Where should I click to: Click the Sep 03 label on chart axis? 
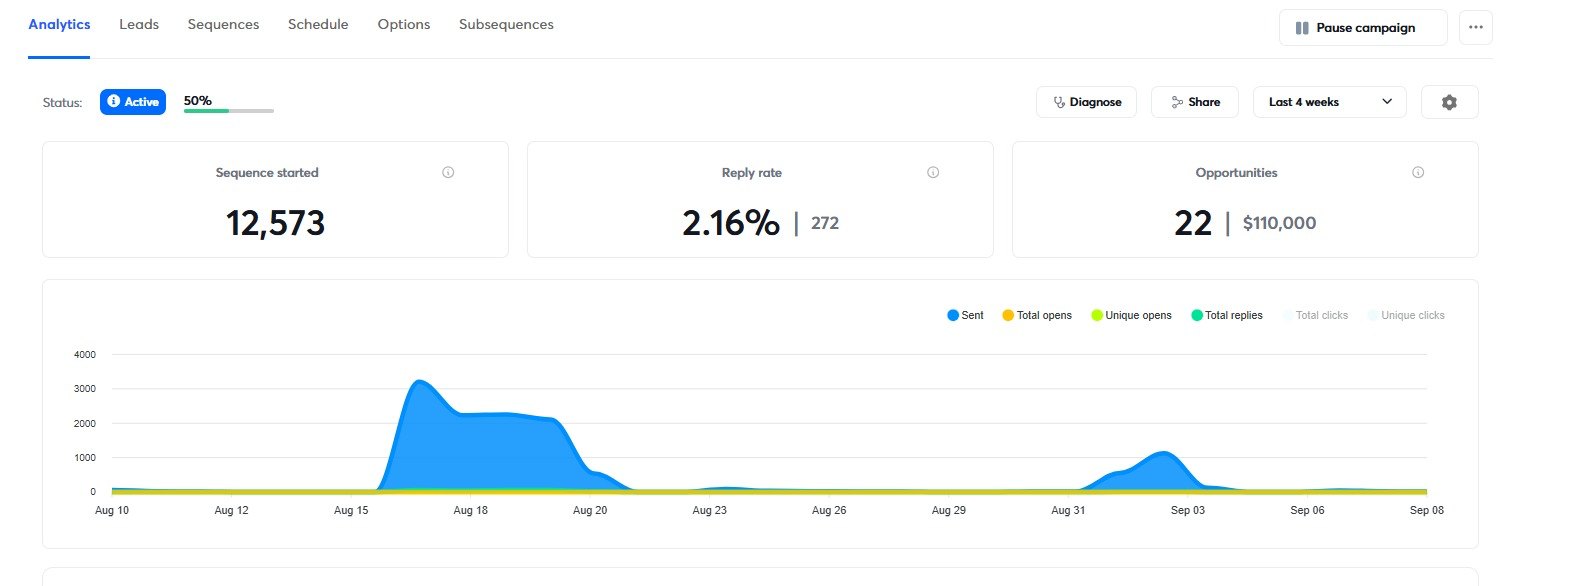pyautogui.click(x=1188, y=510)
